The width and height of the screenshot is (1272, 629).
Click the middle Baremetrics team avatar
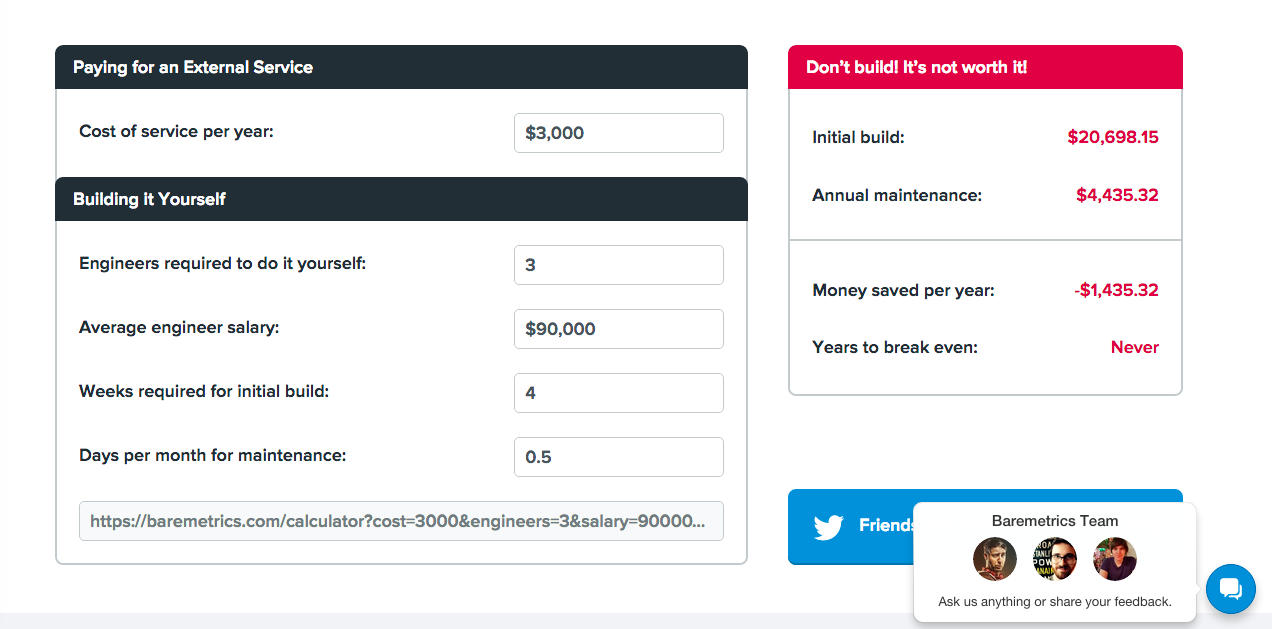click(1054, 559)
